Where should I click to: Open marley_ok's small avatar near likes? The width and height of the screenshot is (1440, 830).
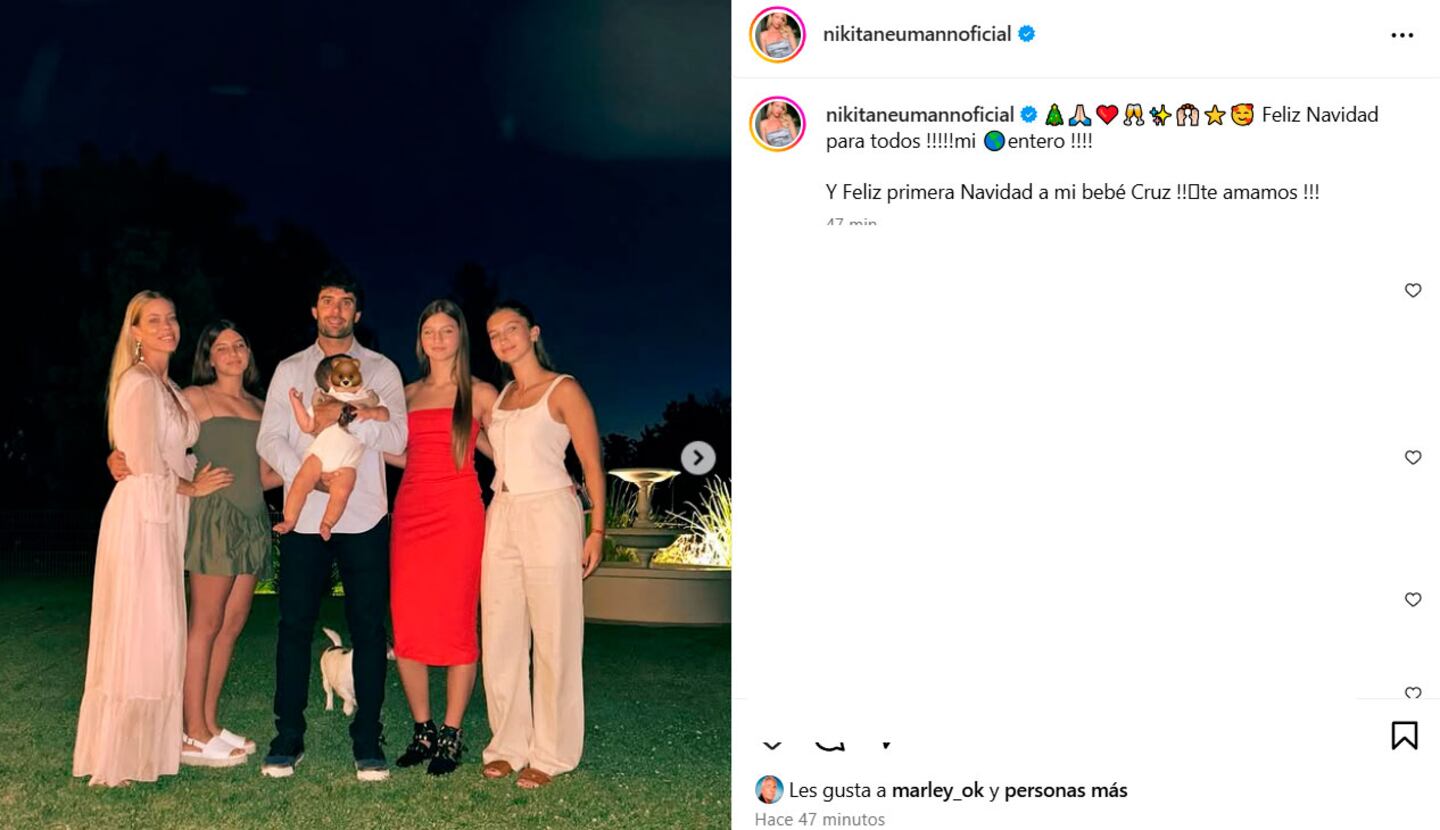click(769, 790)
